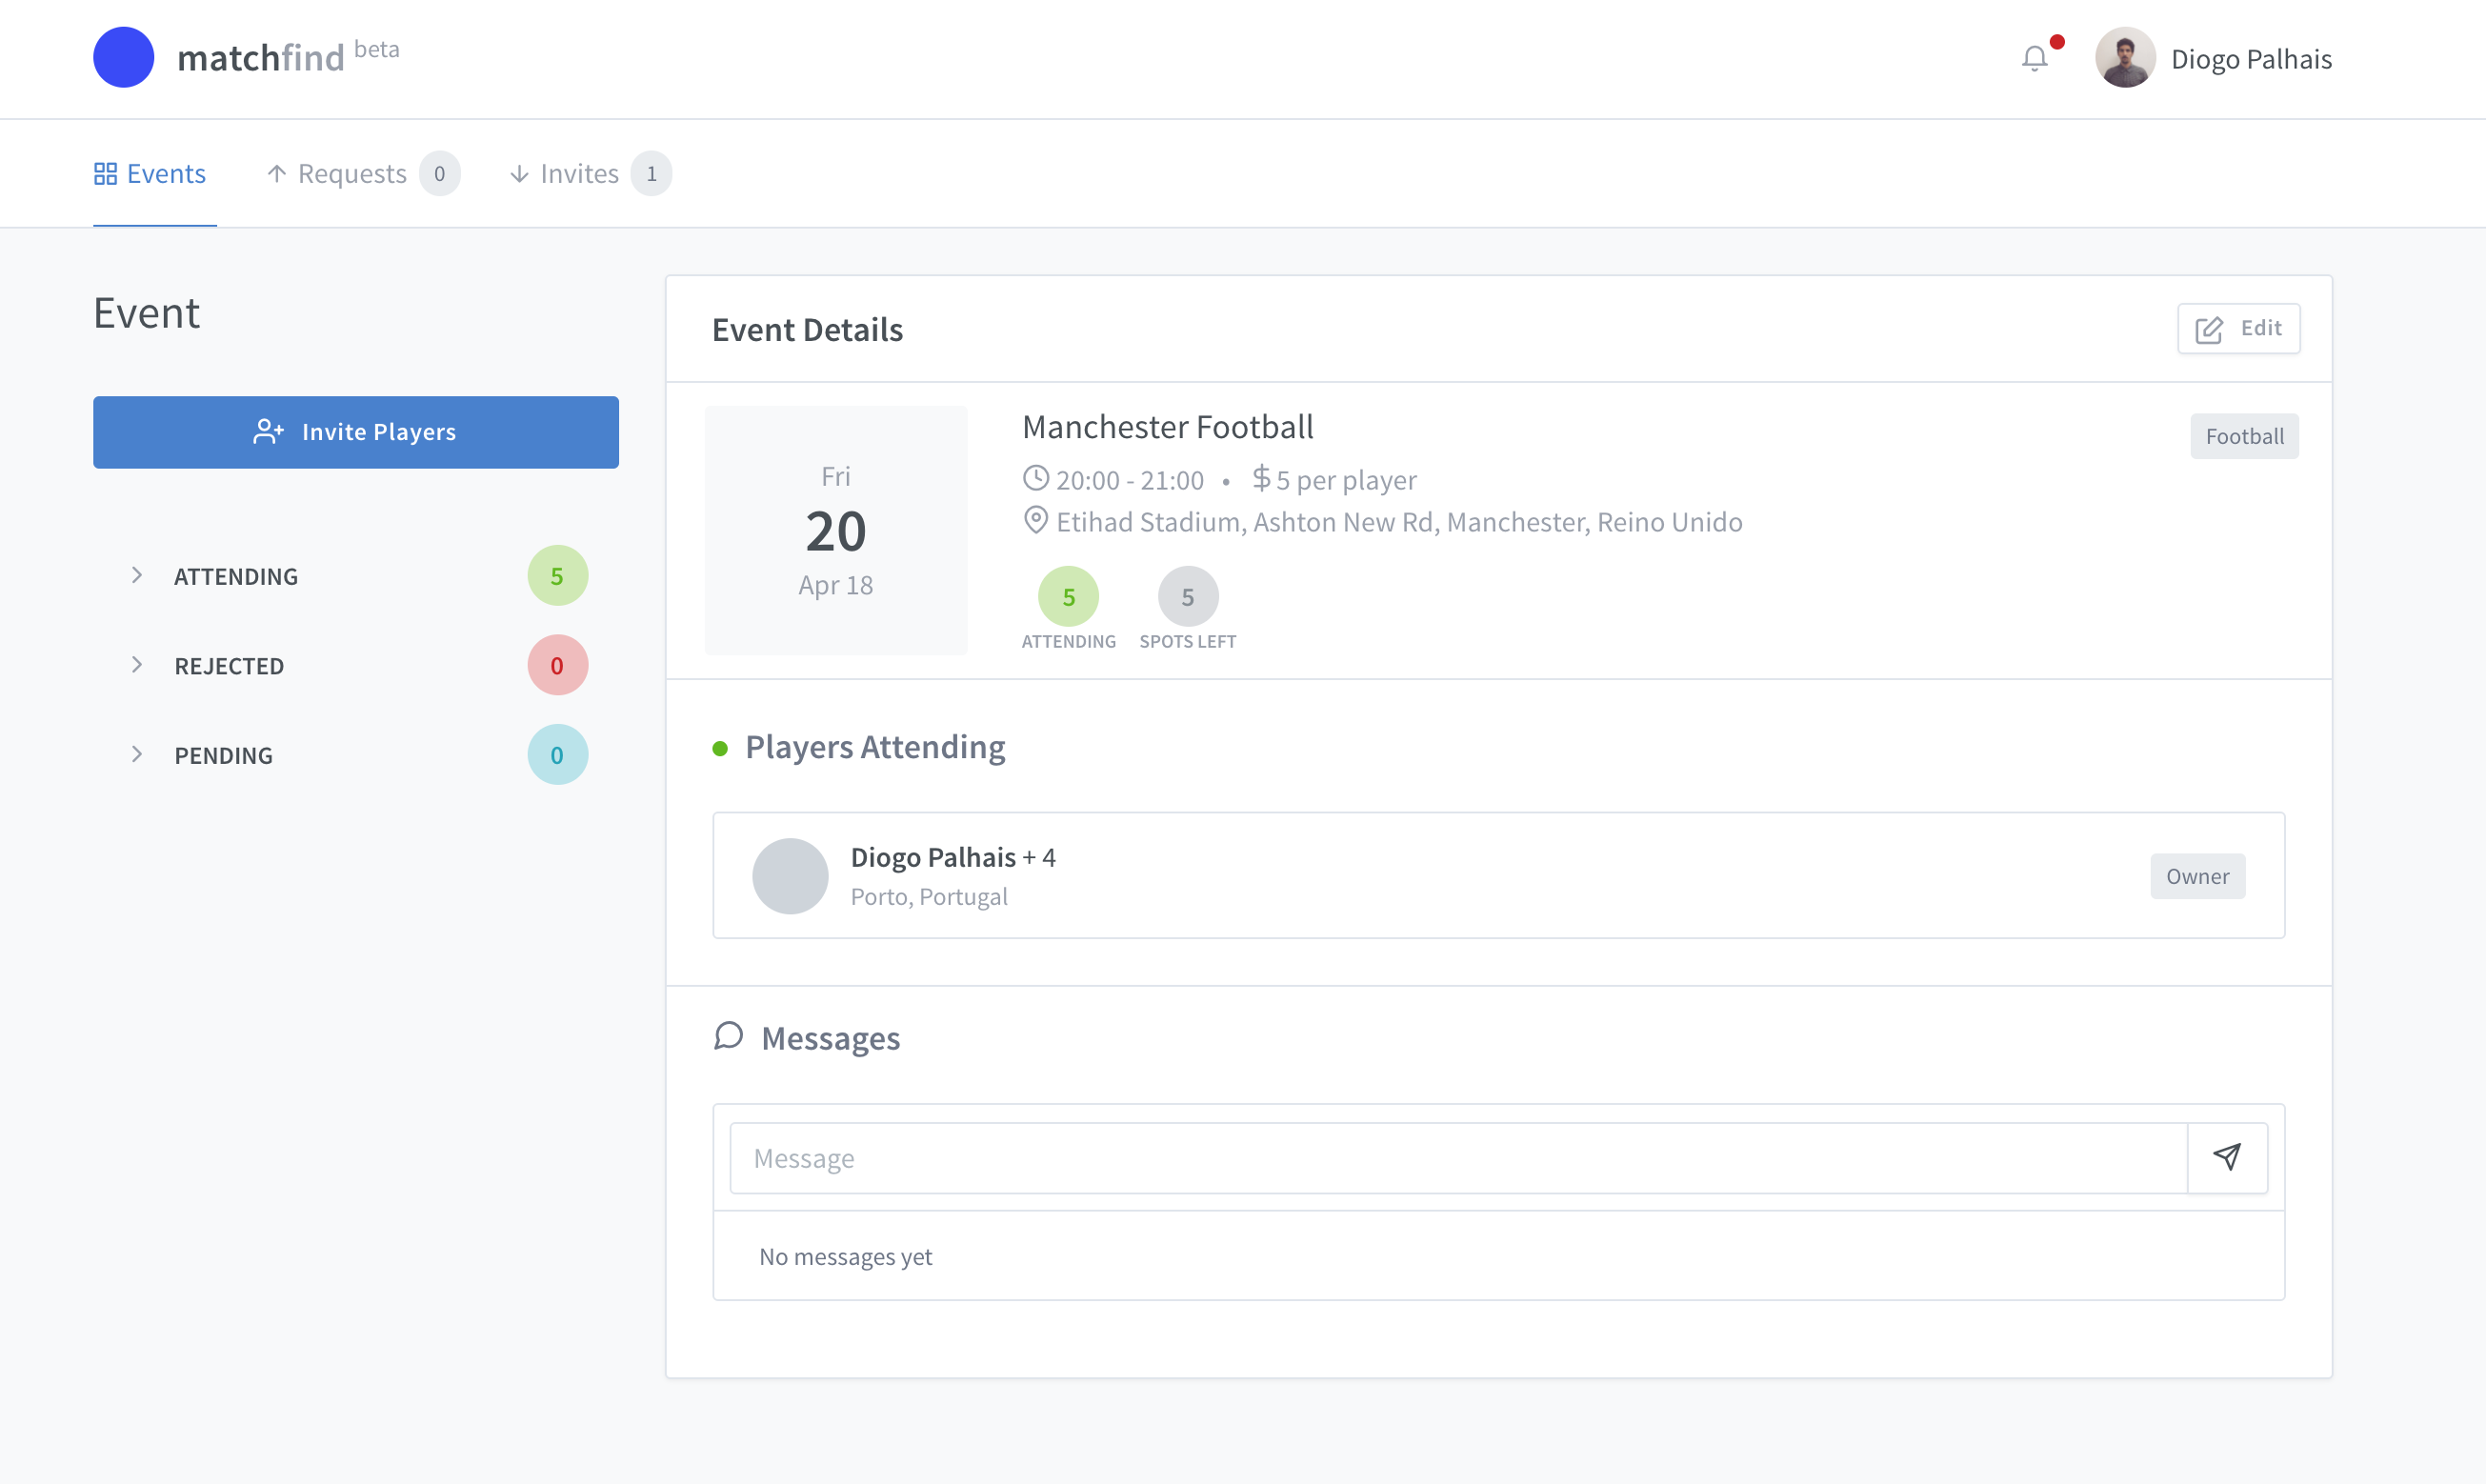Click the clock icon beside 20:00 - 21:00
The width and height of the screenshot is (2486, 1484).
[1035, 479]
